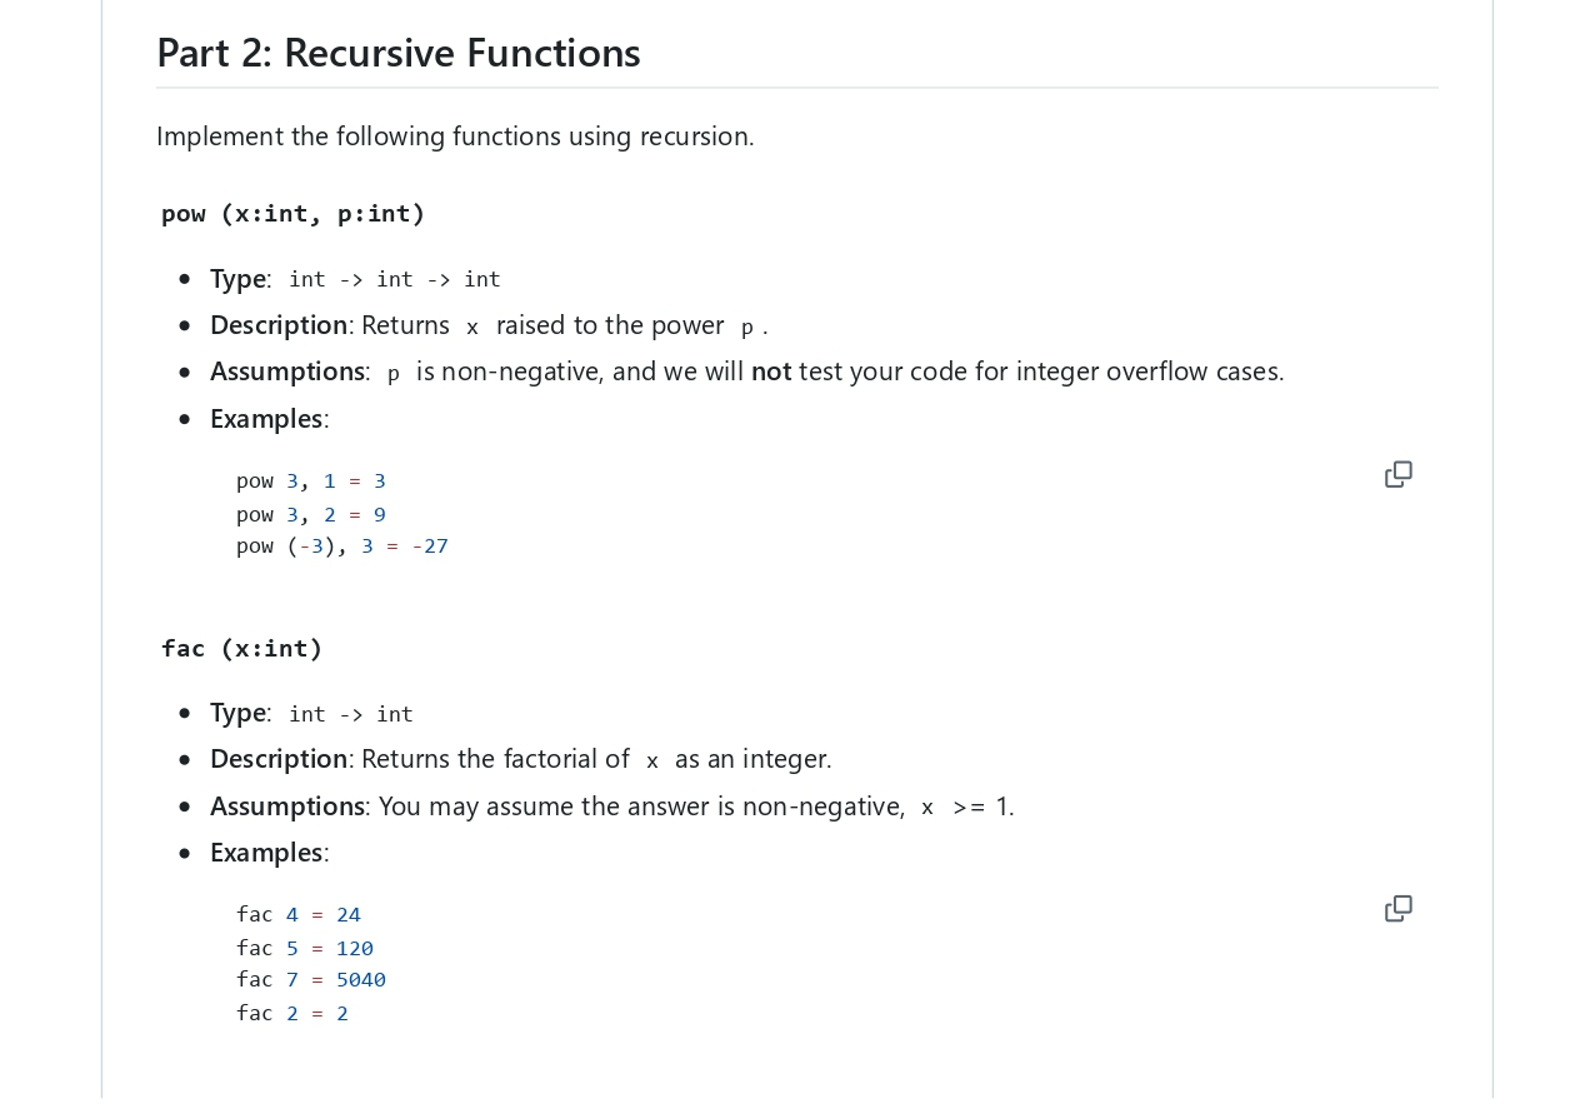Click the code line 'fac 7 = 5040'
1592x1105 pixels.
(311, 980)
